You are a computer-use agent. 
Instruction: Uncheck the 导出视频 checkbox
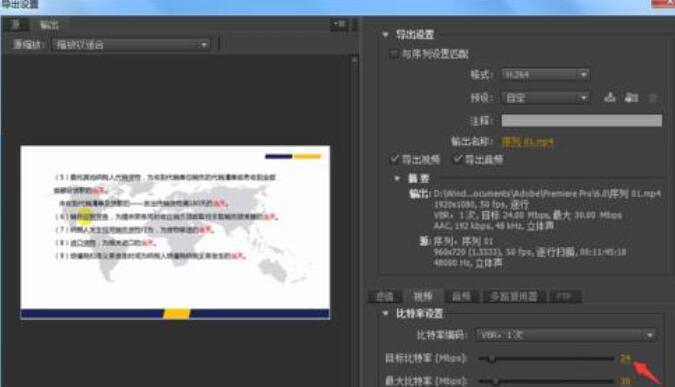394,159
